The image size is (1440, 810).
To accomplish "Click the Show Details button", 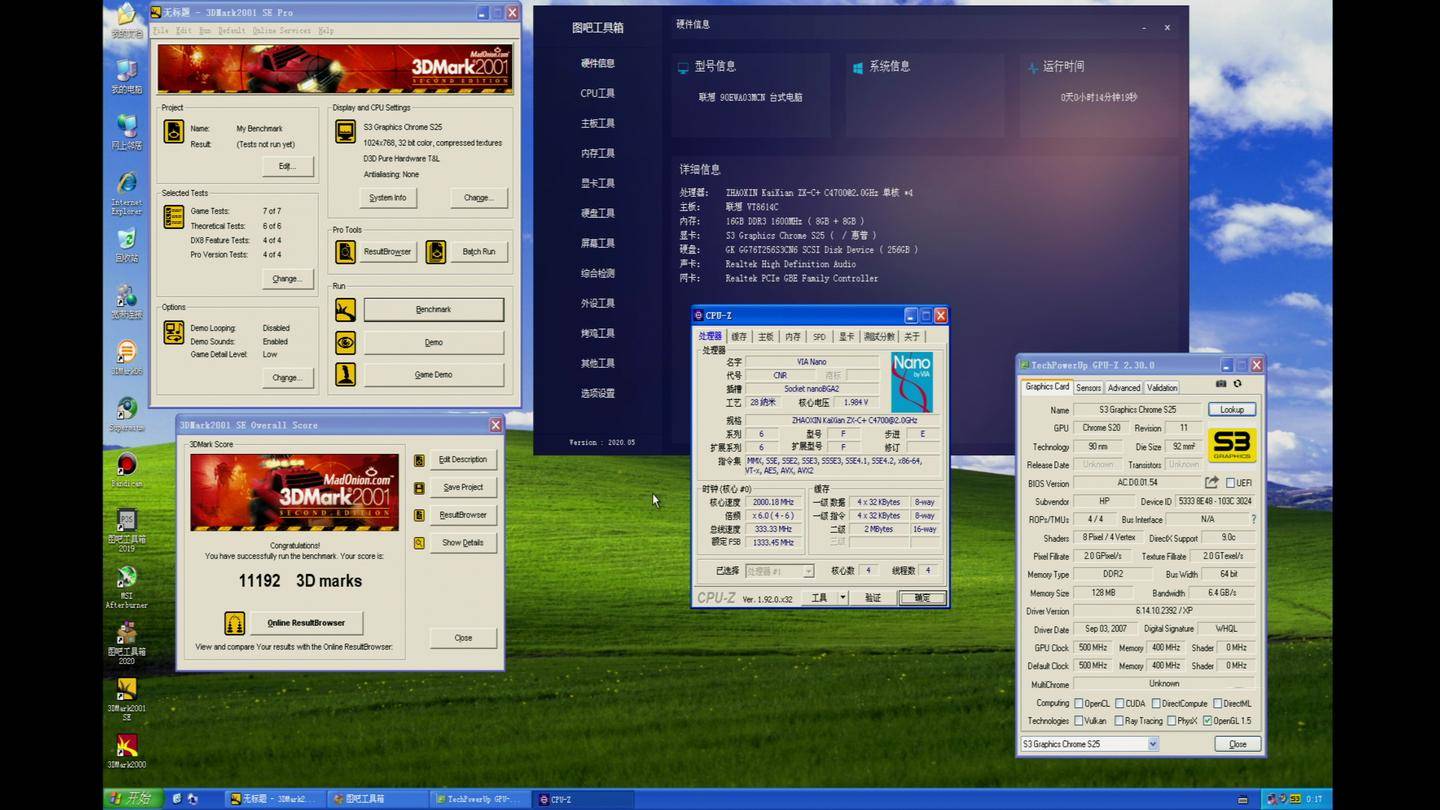I will coord(463,543).
